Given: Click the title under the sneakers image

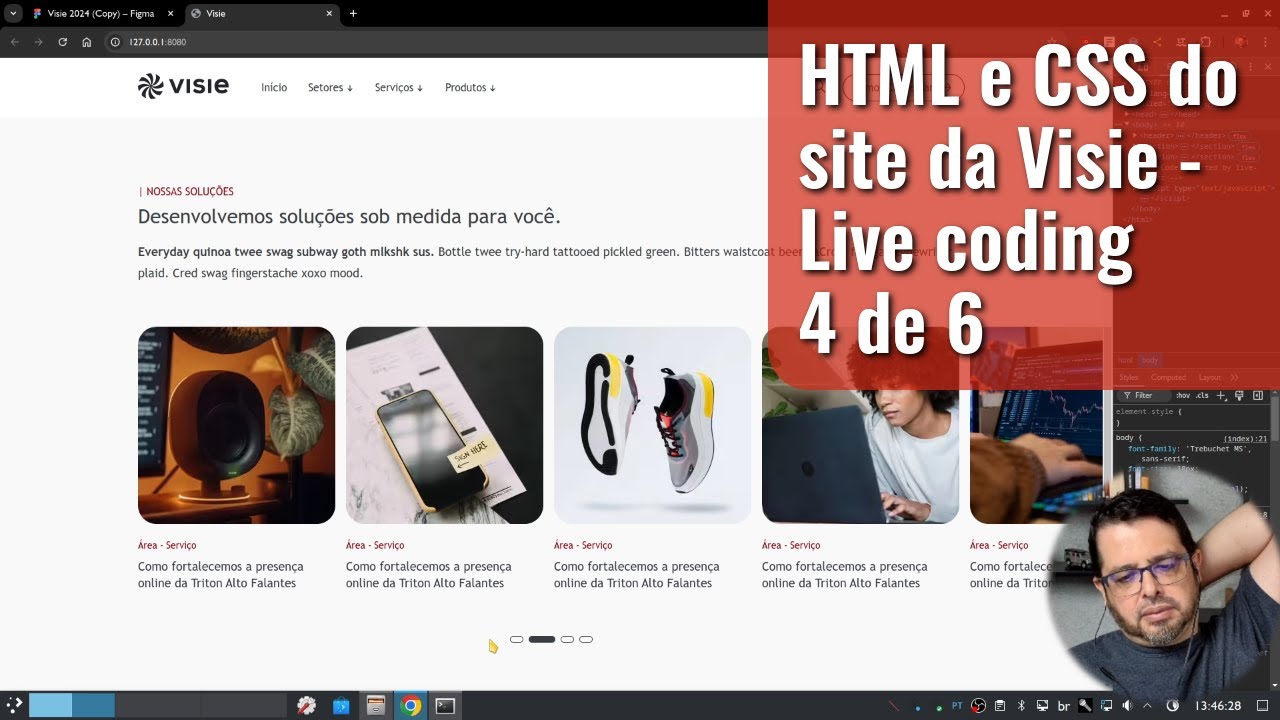Looking at the screenshot, I should (x=637, y=575).
